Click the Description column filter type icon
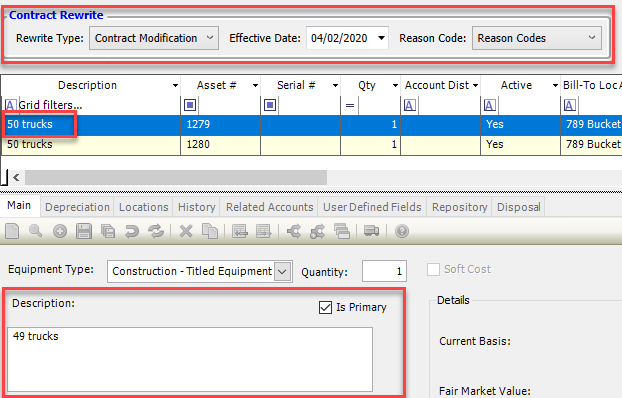622x398 pixels. (10, 105)
